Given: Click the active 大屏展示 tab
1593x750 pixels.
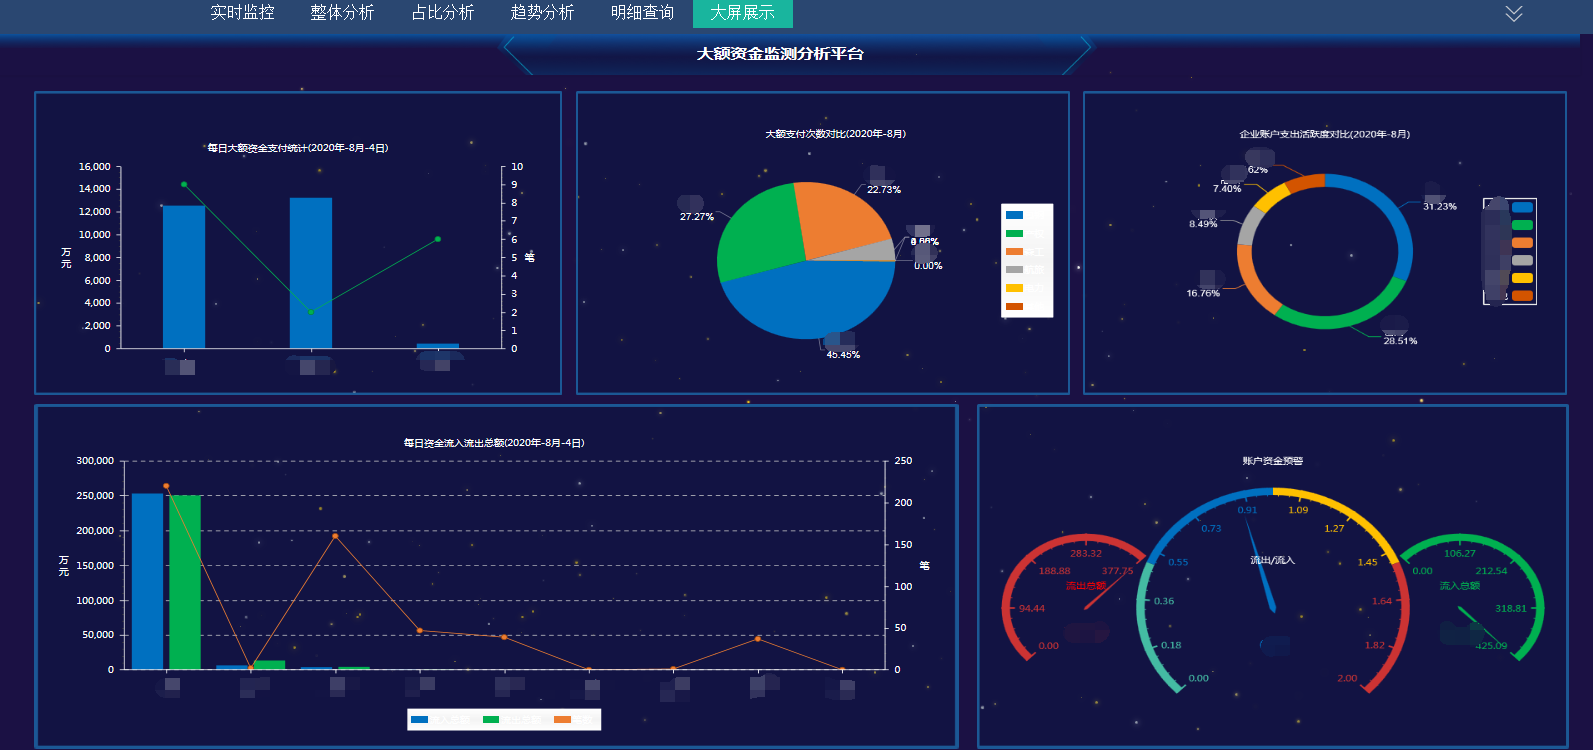Looking at the screenshot, I should (x=742, y=13).
